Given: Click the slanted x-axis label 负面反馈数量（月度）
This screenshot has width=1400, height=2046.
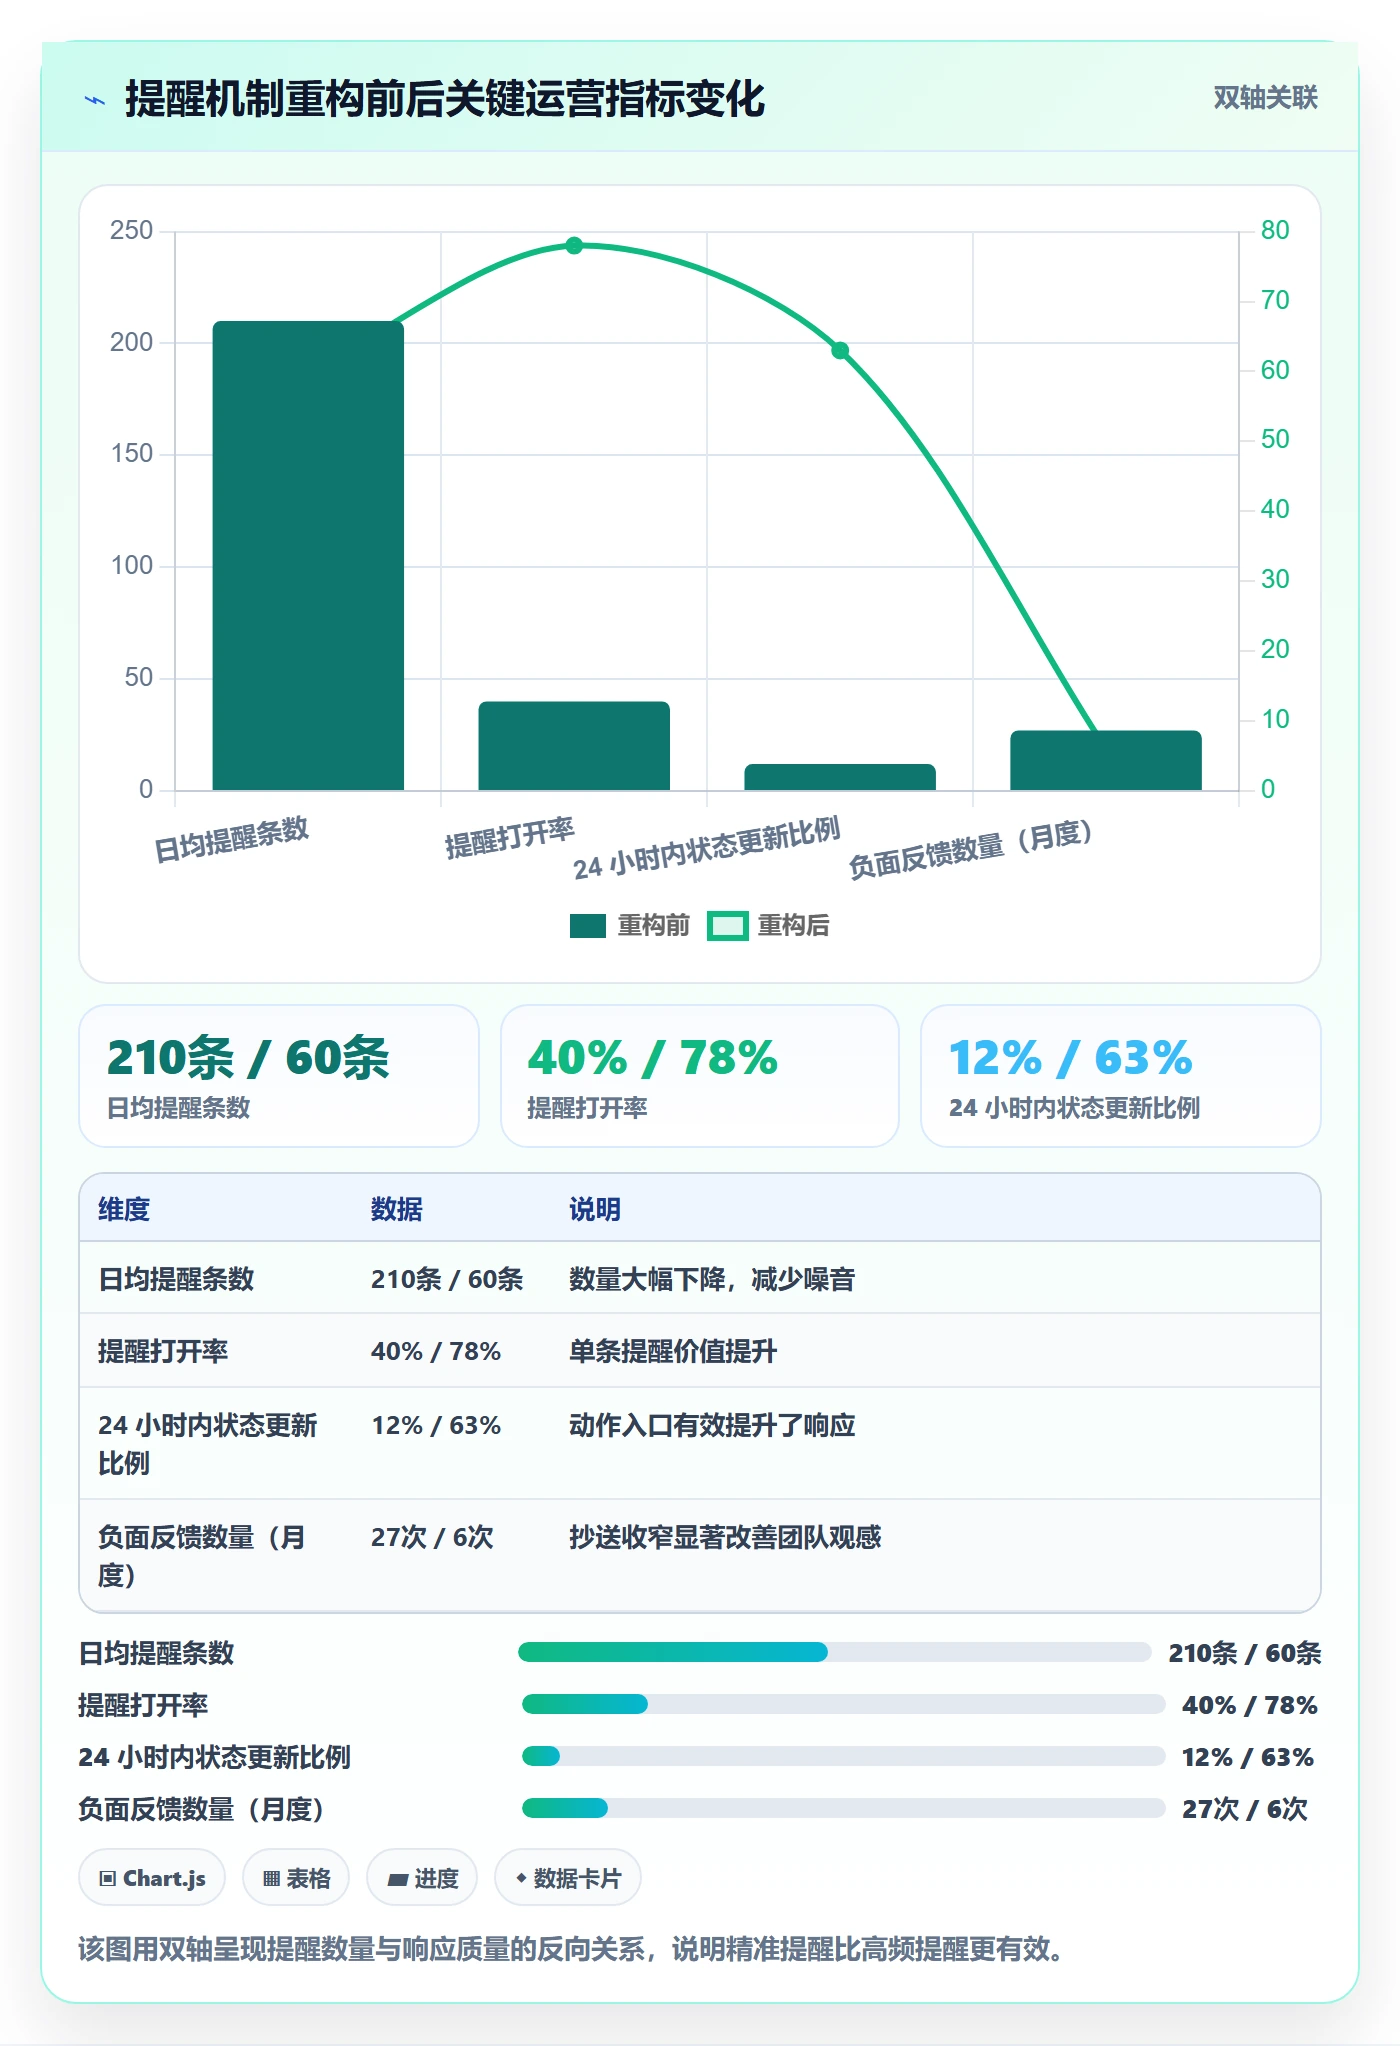Looking at the screenshot, I should click(x=970, y=849).
